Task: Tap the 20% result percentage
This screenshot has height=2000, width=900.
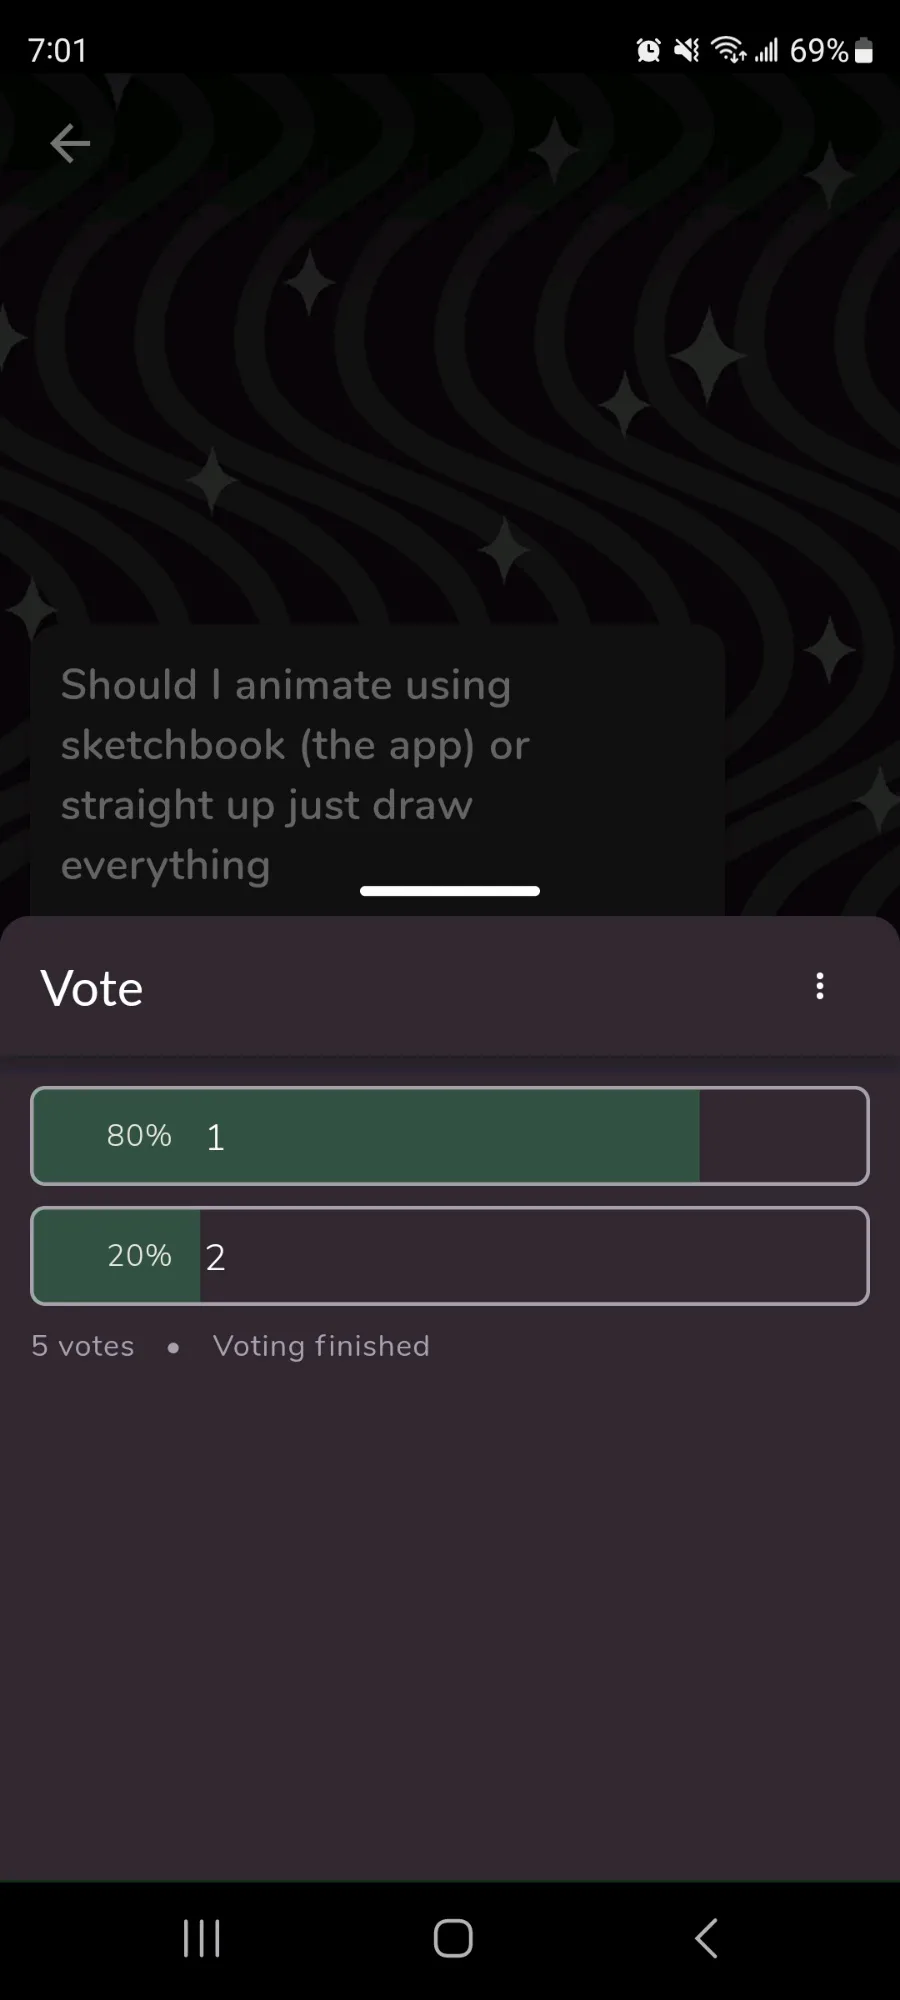Action: pos(139,1256)
